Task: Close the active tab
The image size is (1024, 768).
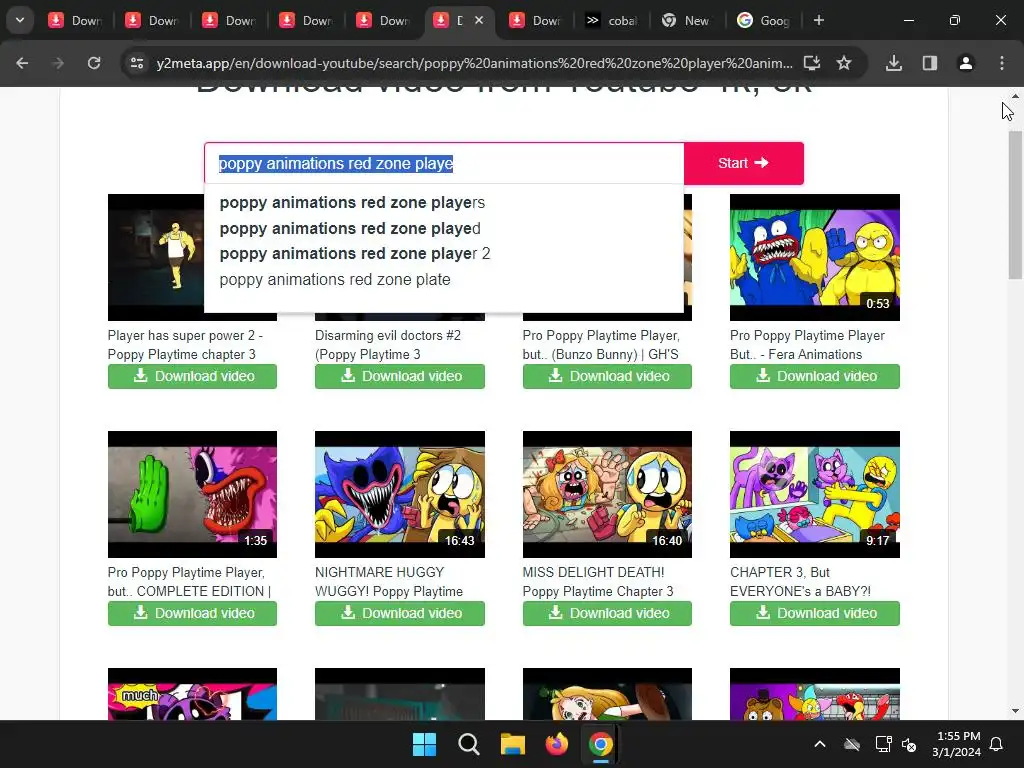Action: tap(479, 20)
